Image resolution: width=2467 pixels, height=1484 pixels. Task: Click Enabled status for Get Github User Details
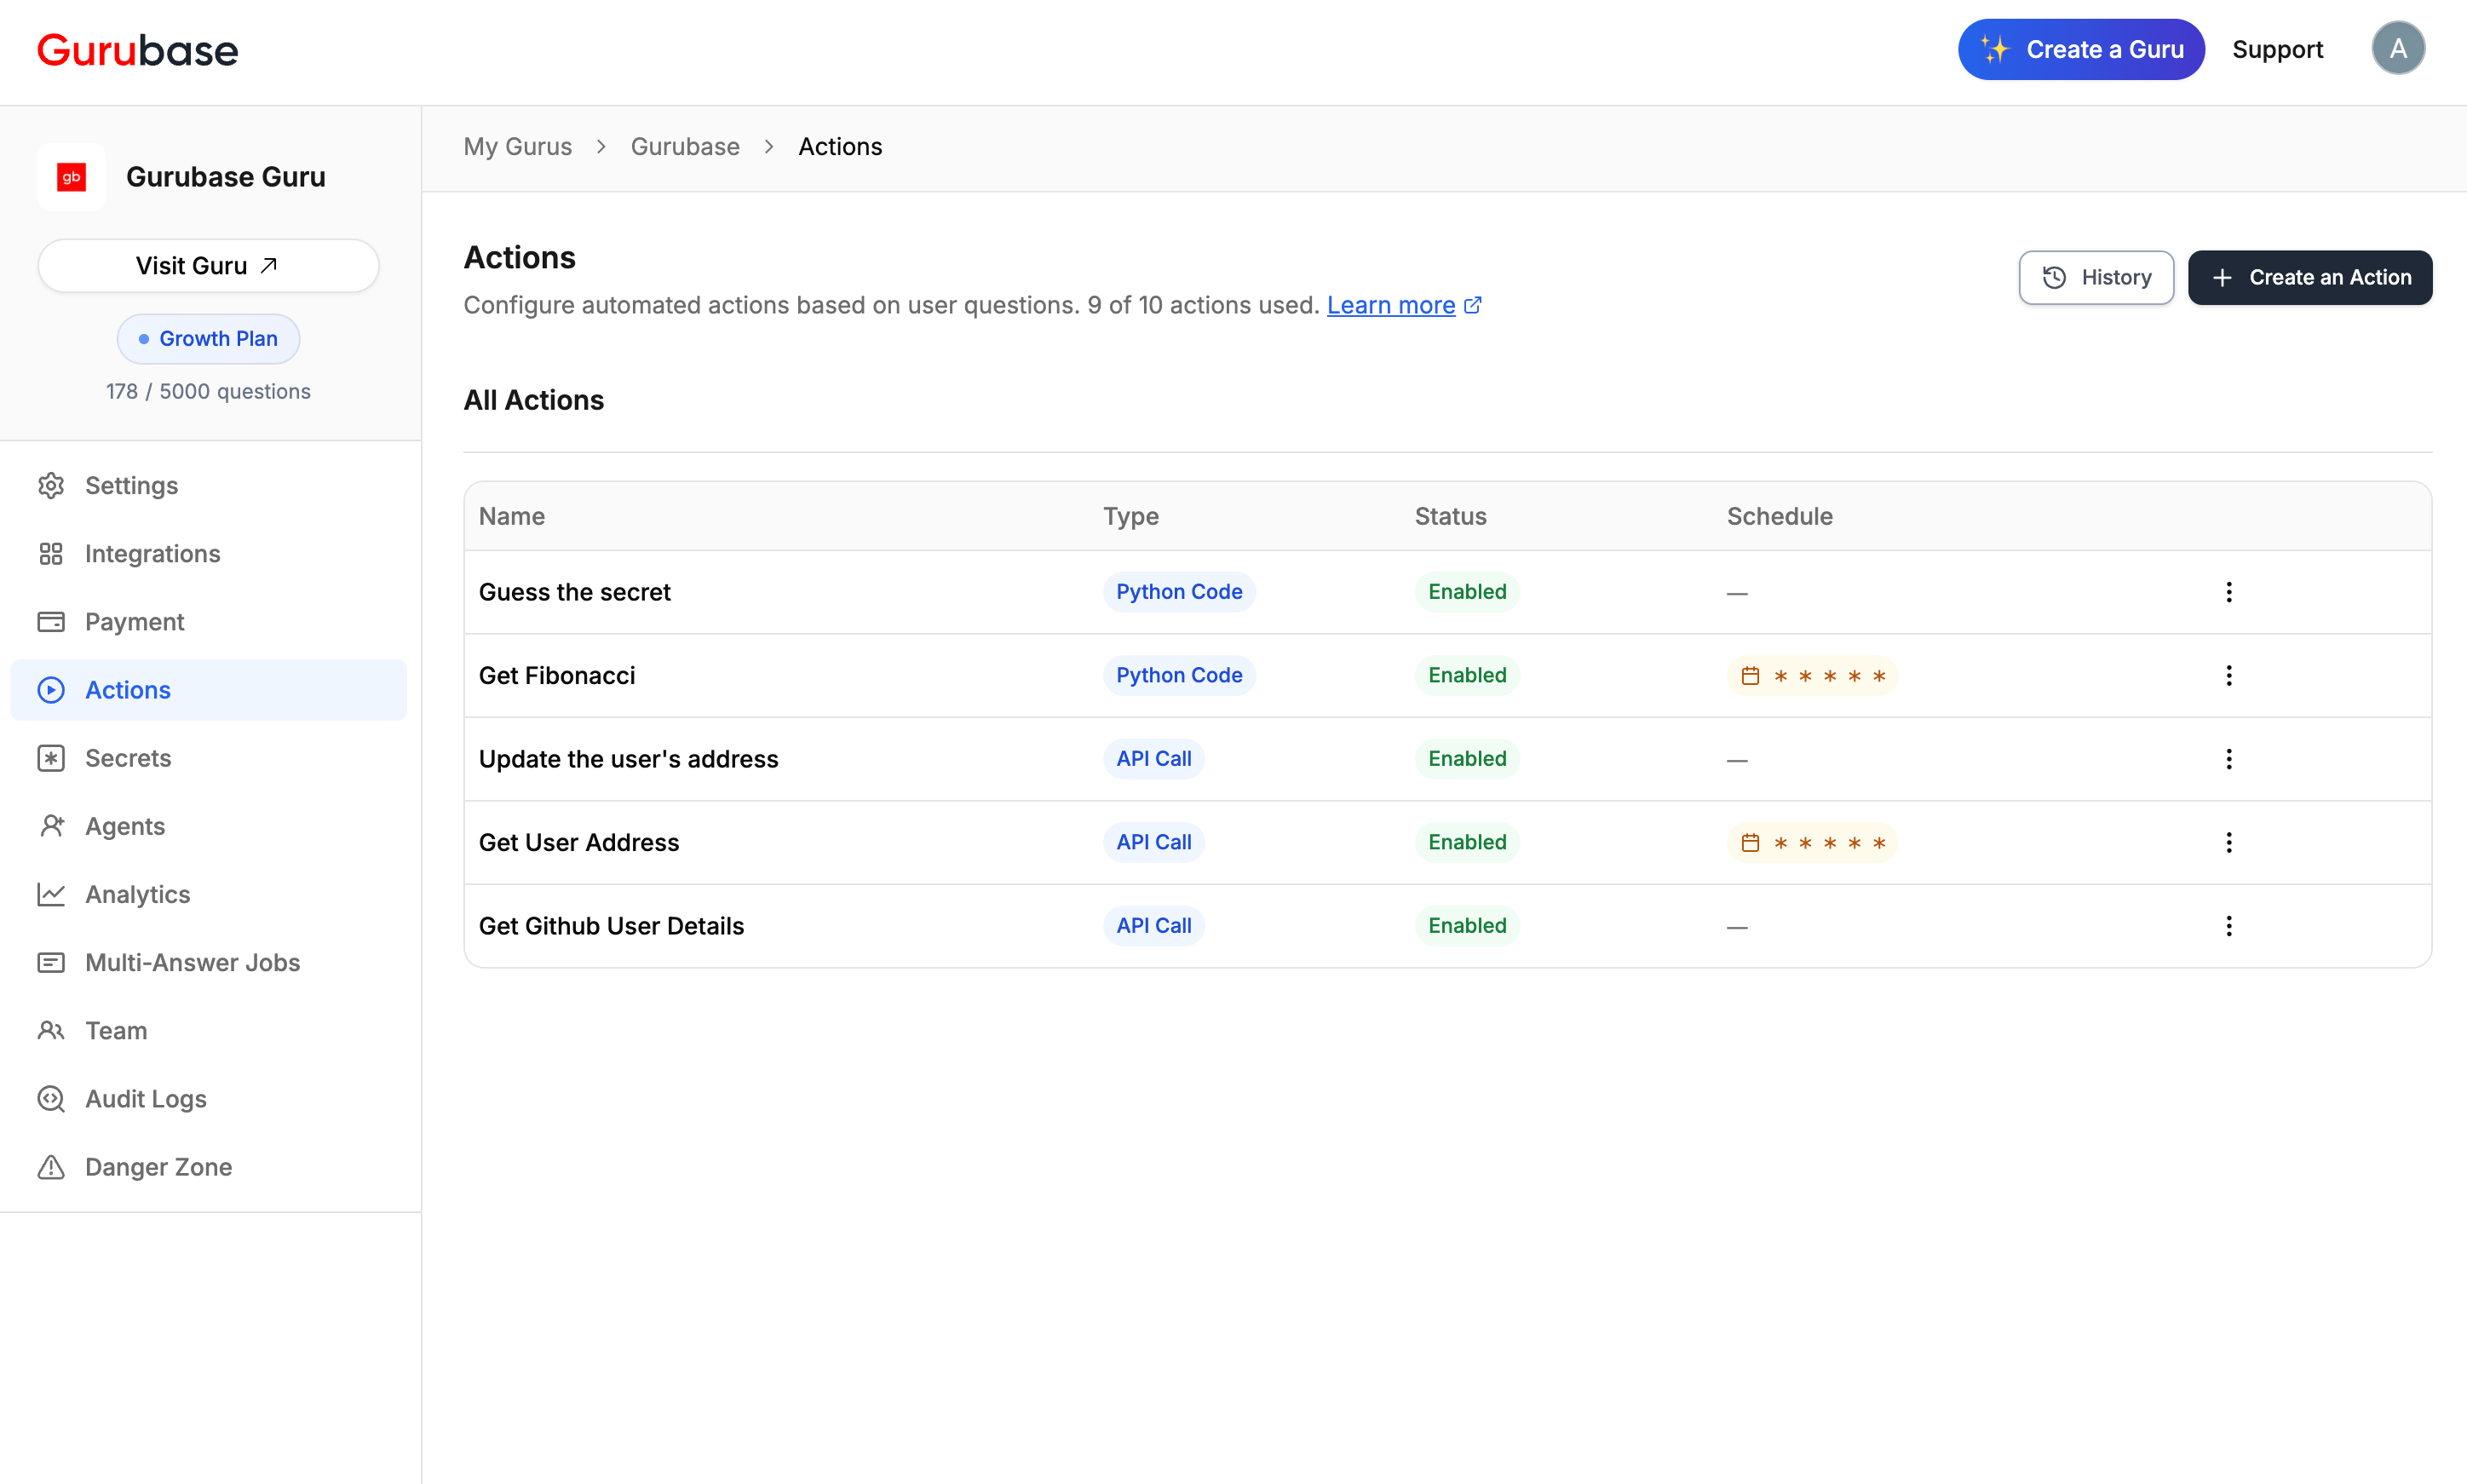[x=1467, y=926]
